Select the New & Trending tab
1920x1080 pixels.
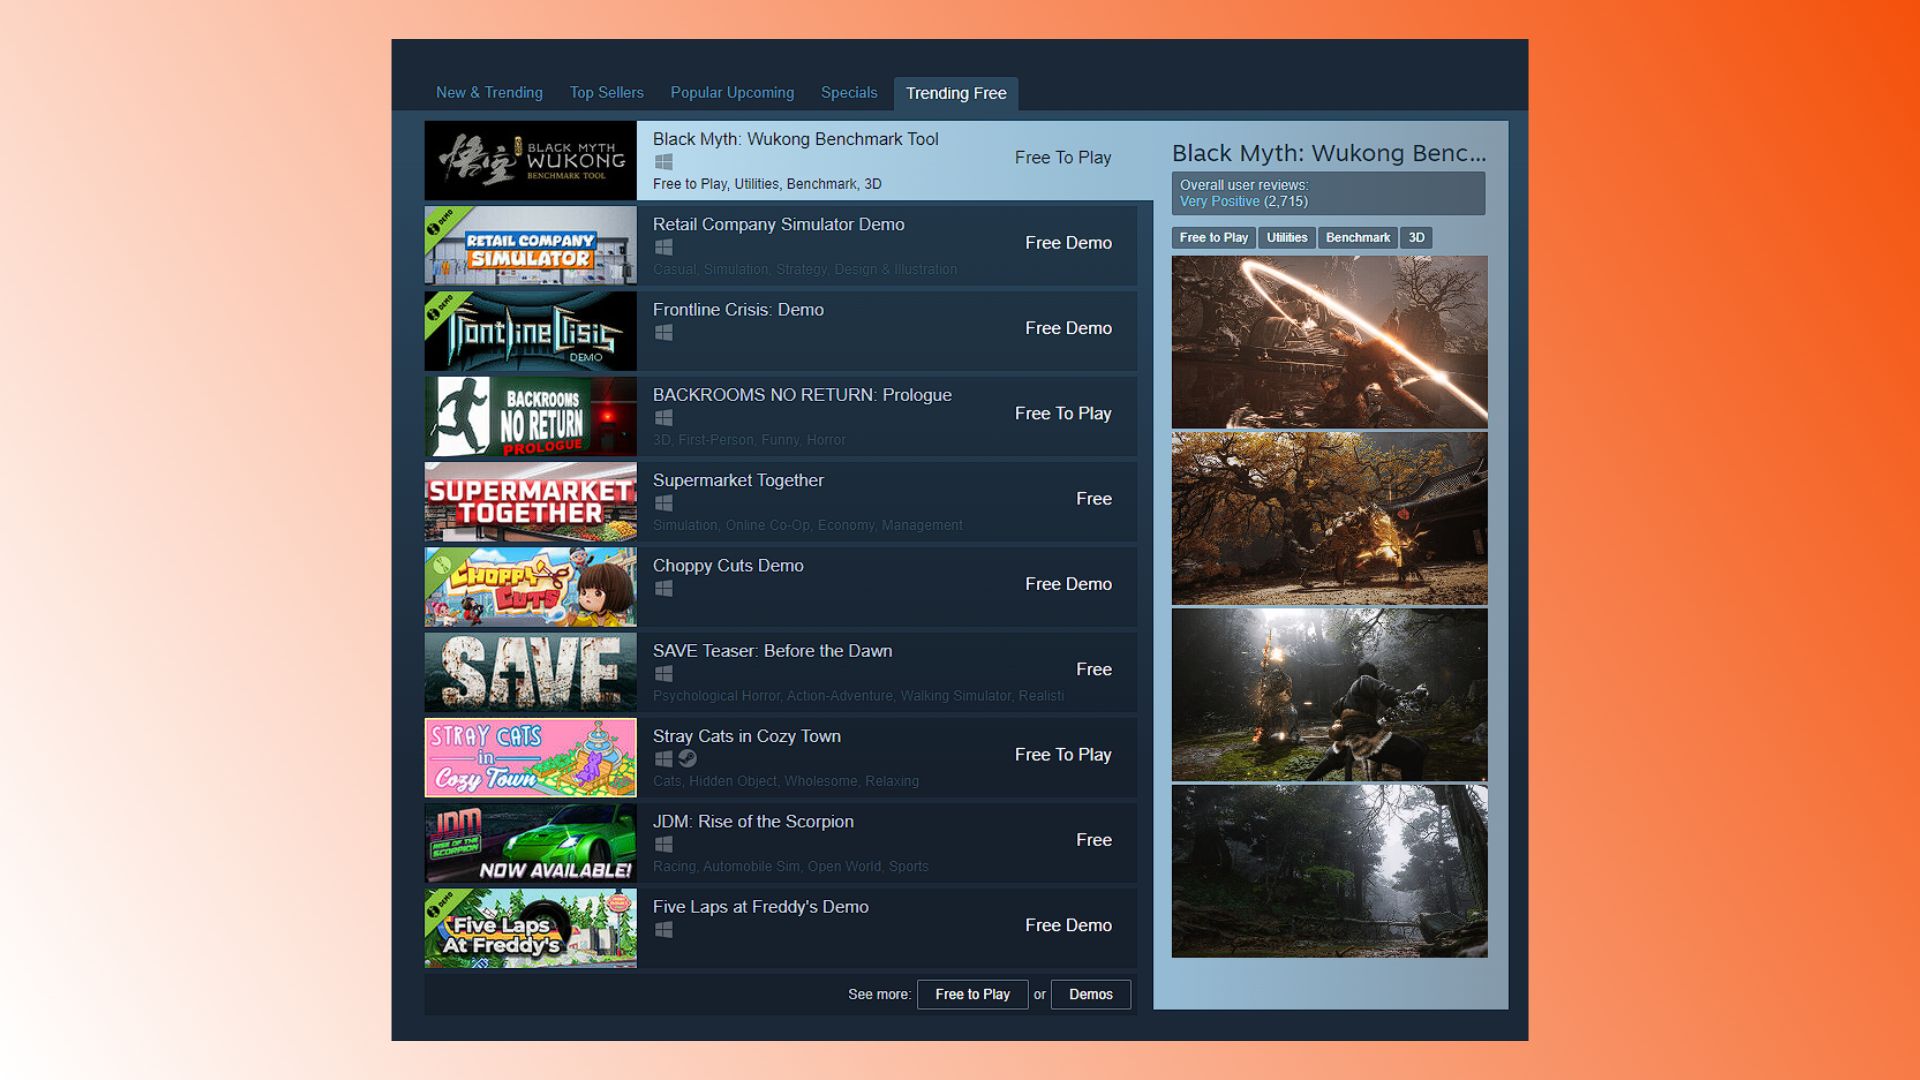pos(489,92)
